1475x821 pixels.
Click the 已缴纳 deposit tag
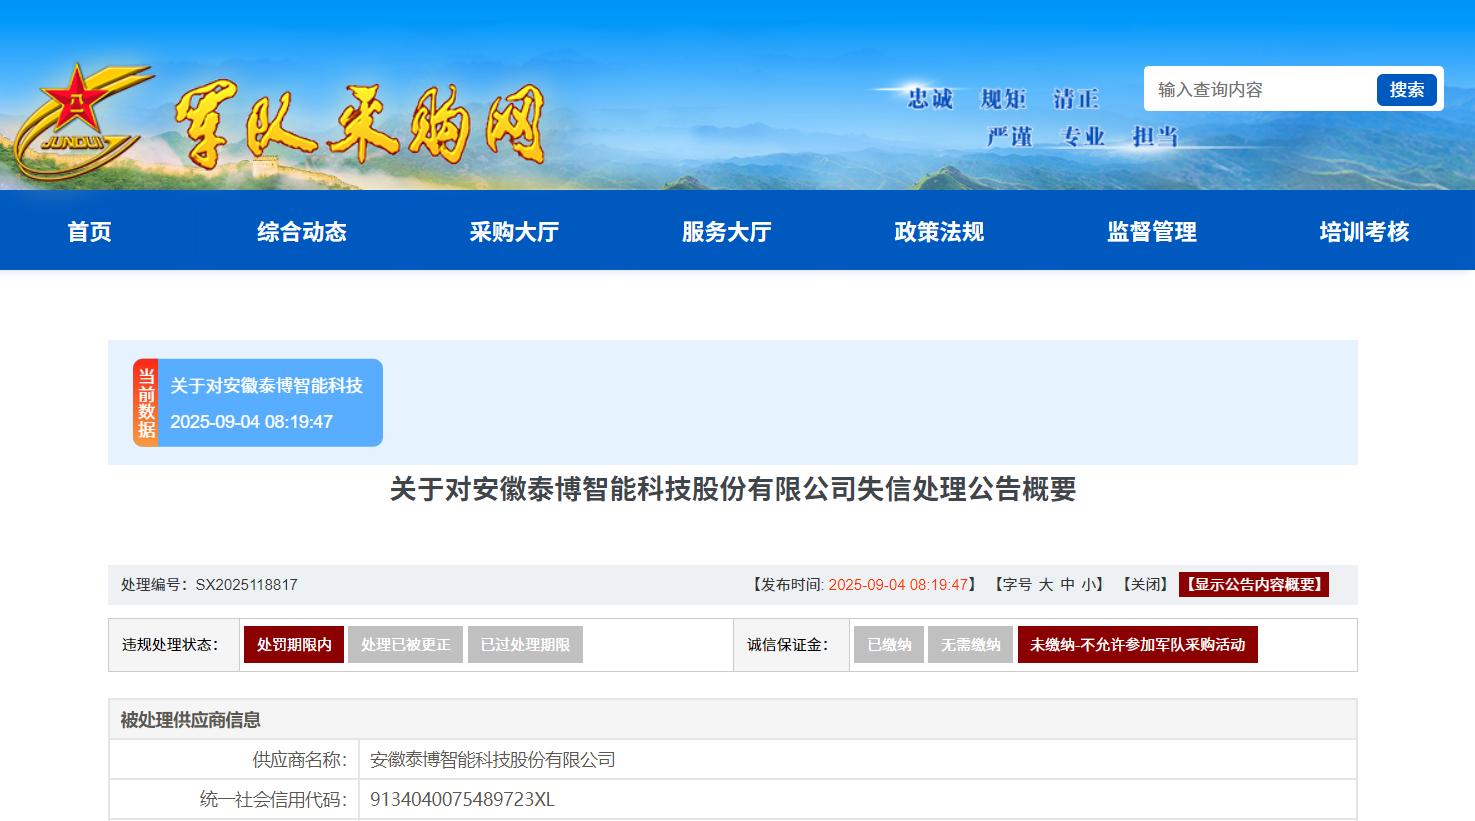point(889,645)
